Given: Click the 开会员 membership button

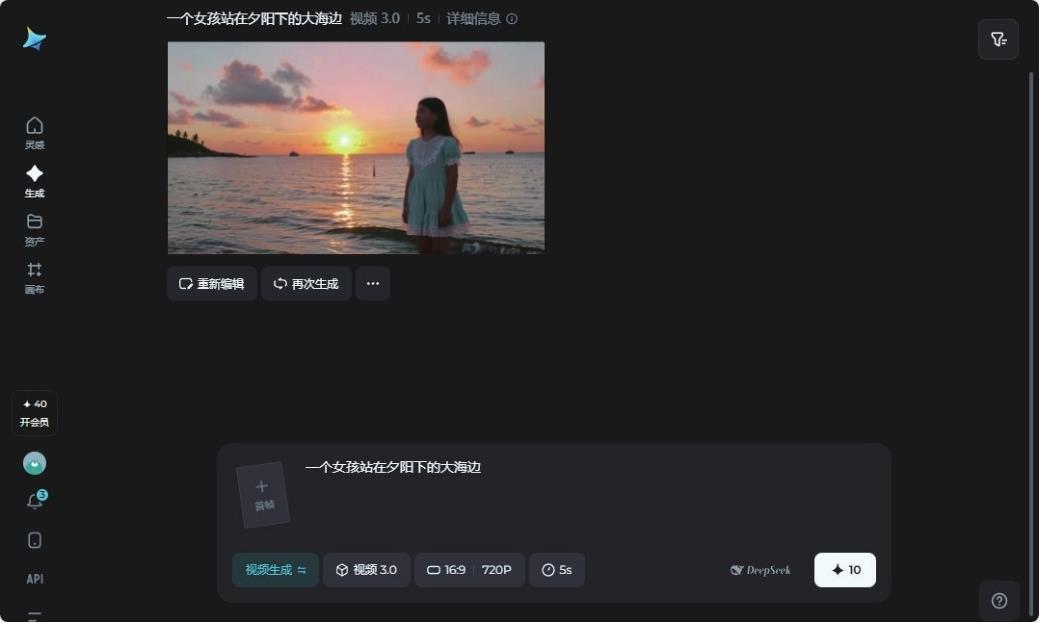Looking at the screenshot, I should click(34, 413).
